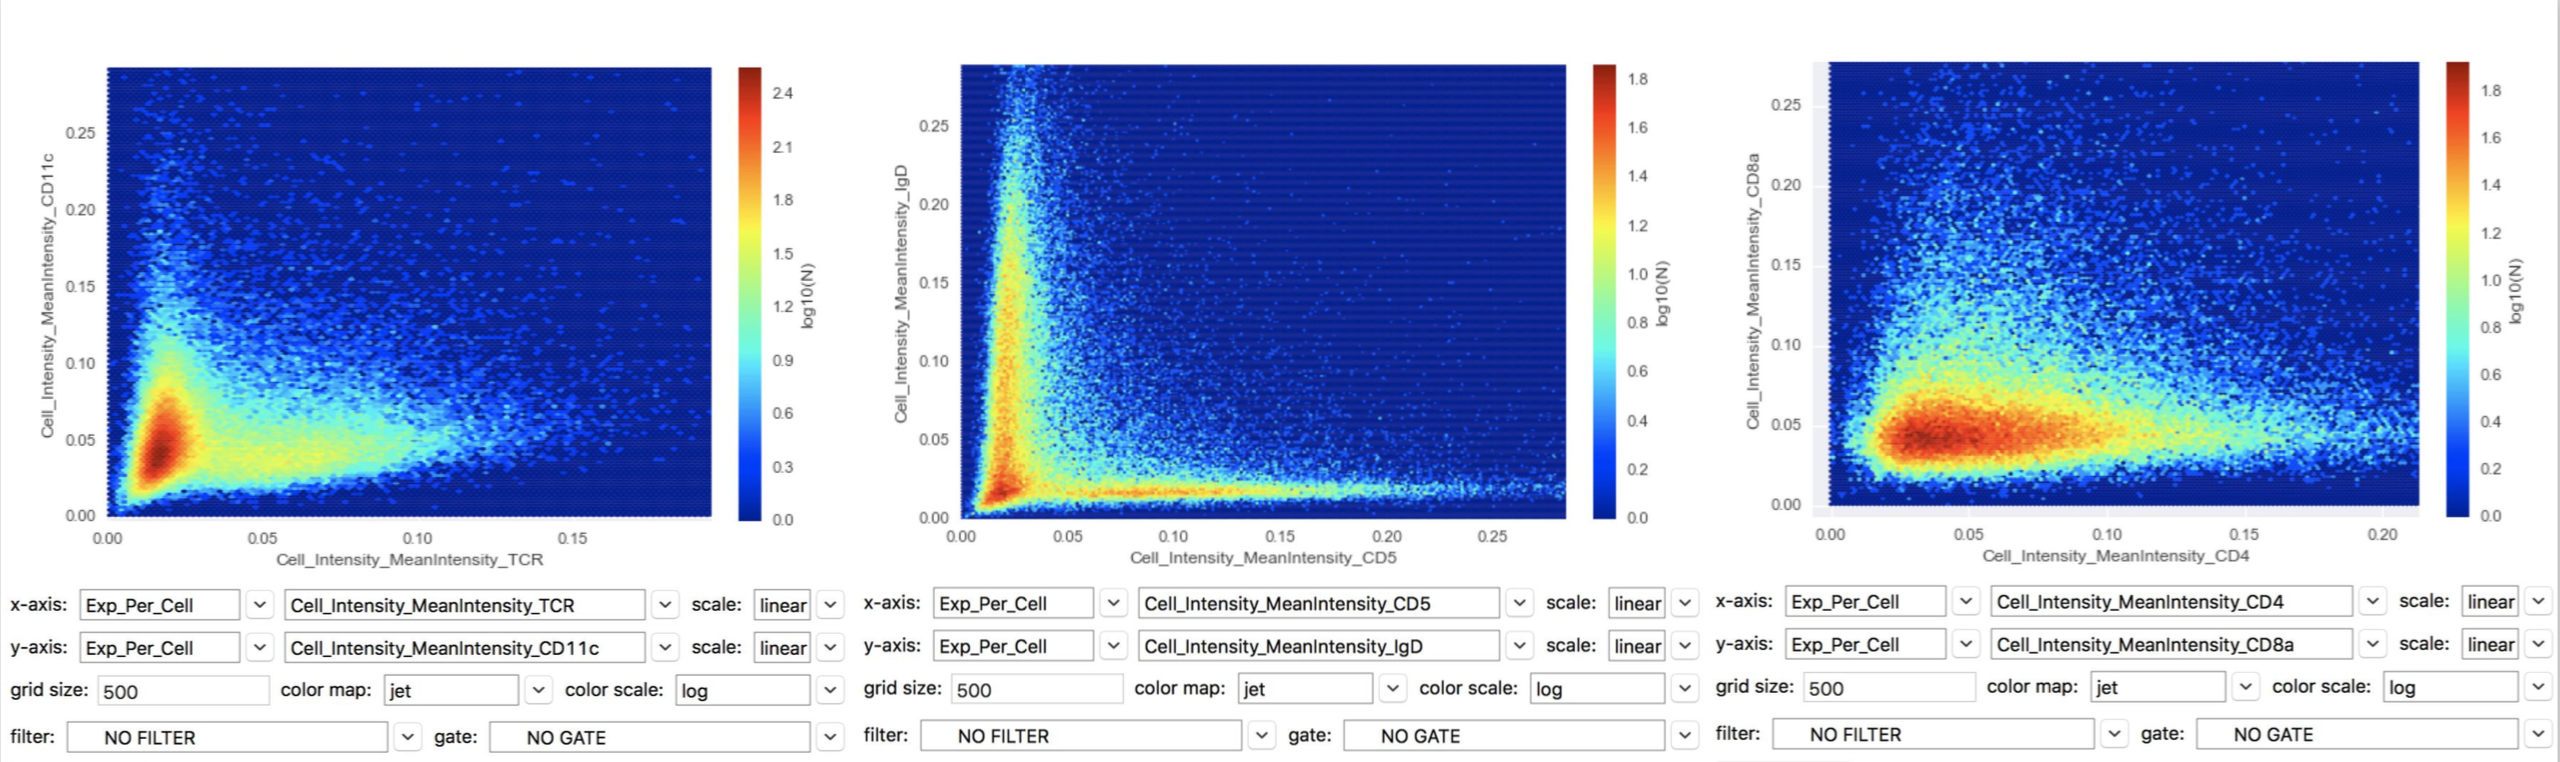Screen dimensions: 2560x762
Task: Click the Cell_Intensity_MeanIntensity_TCR axis title
Action: click(x=410, y=559)
